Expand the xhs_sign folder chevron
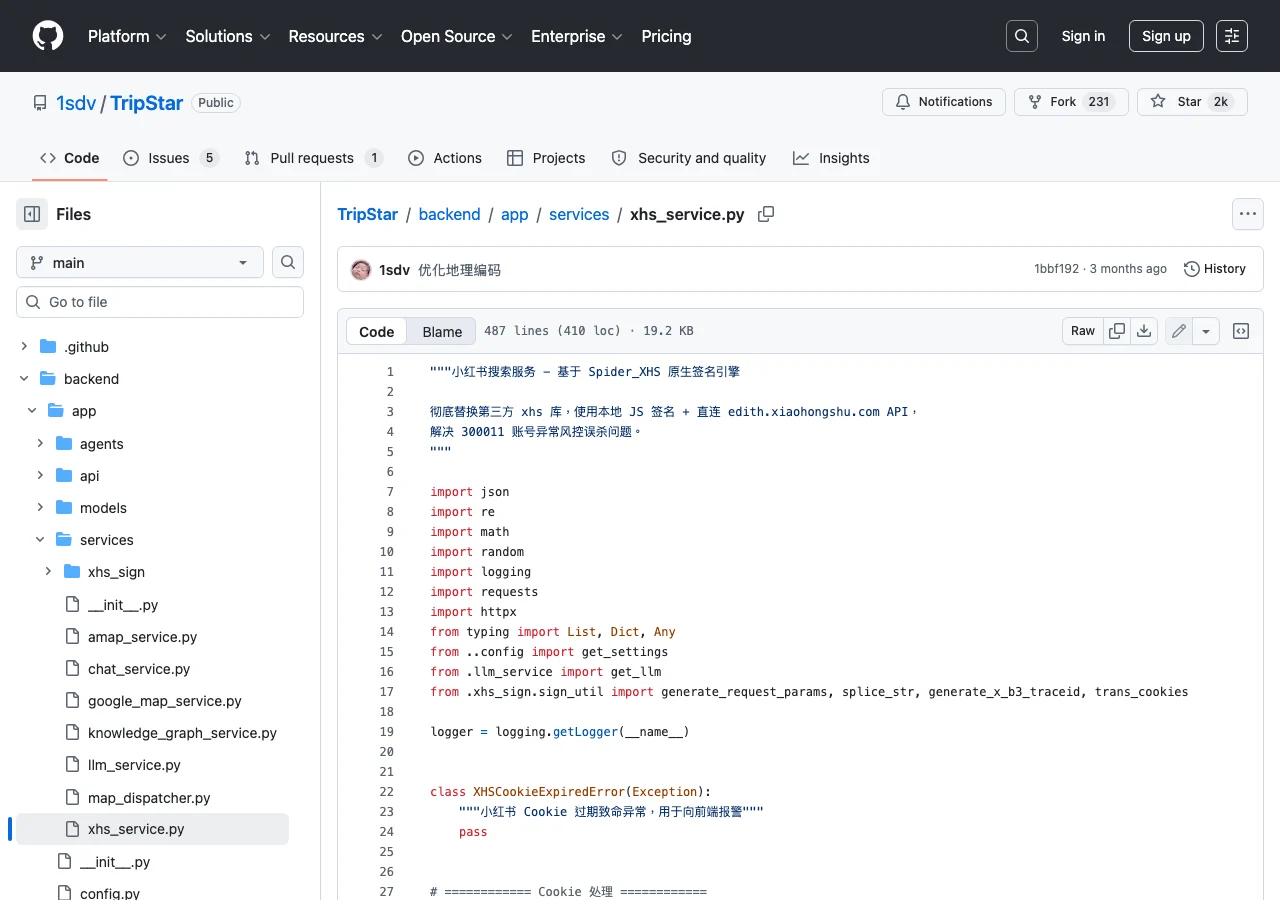Image resolution: width=1280 pixels, height=900 pixels. 48,572
